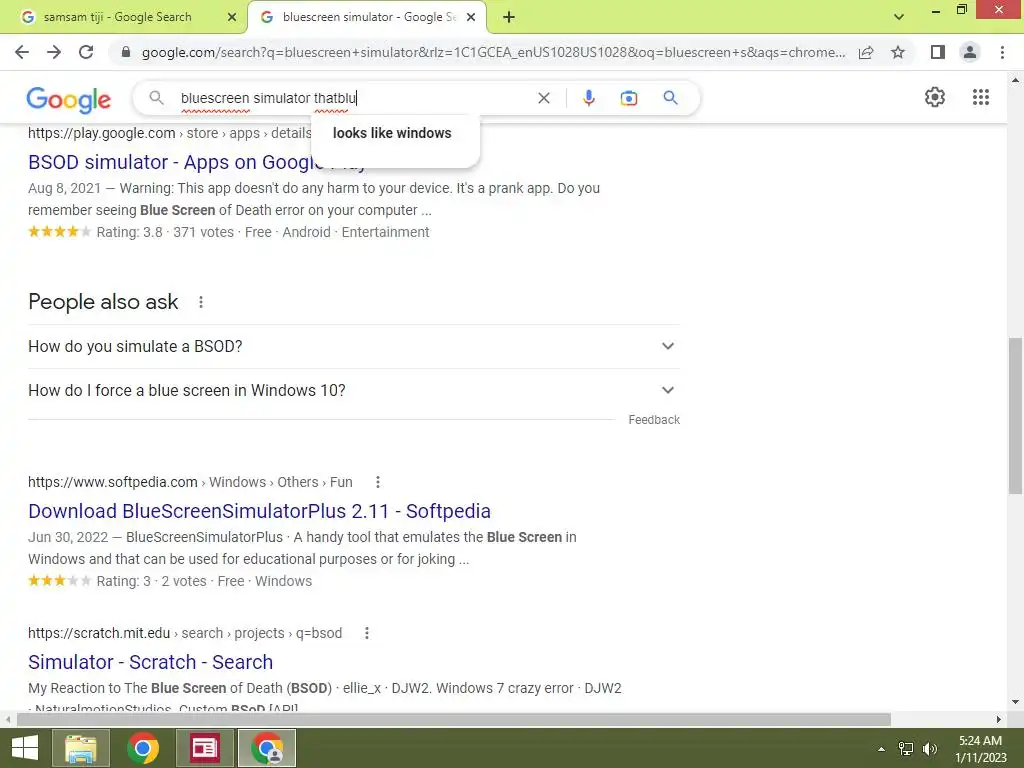Open the Windows Start menu

[x=25, y=748]
